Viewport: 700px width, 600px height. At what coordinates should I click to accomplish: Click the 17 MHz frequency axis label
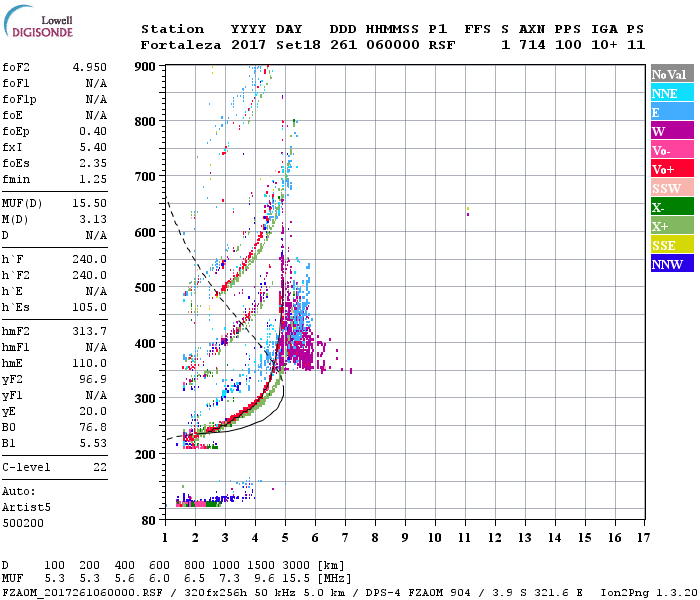(x=643, y=538)
